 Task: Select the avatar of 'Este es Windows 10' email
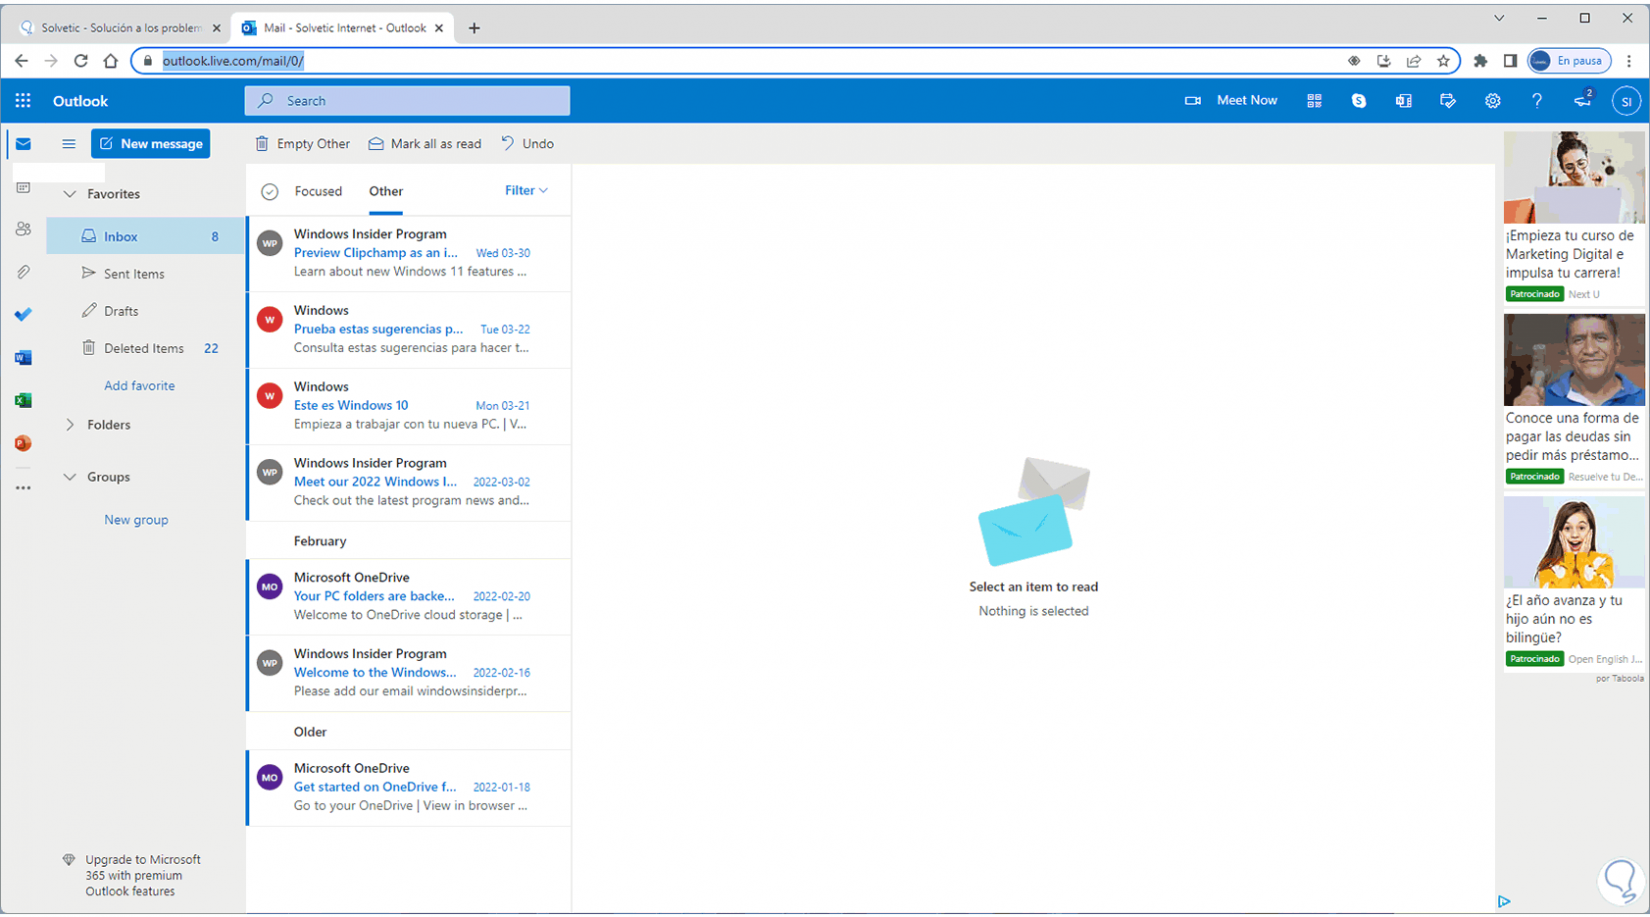click(269, 396)
